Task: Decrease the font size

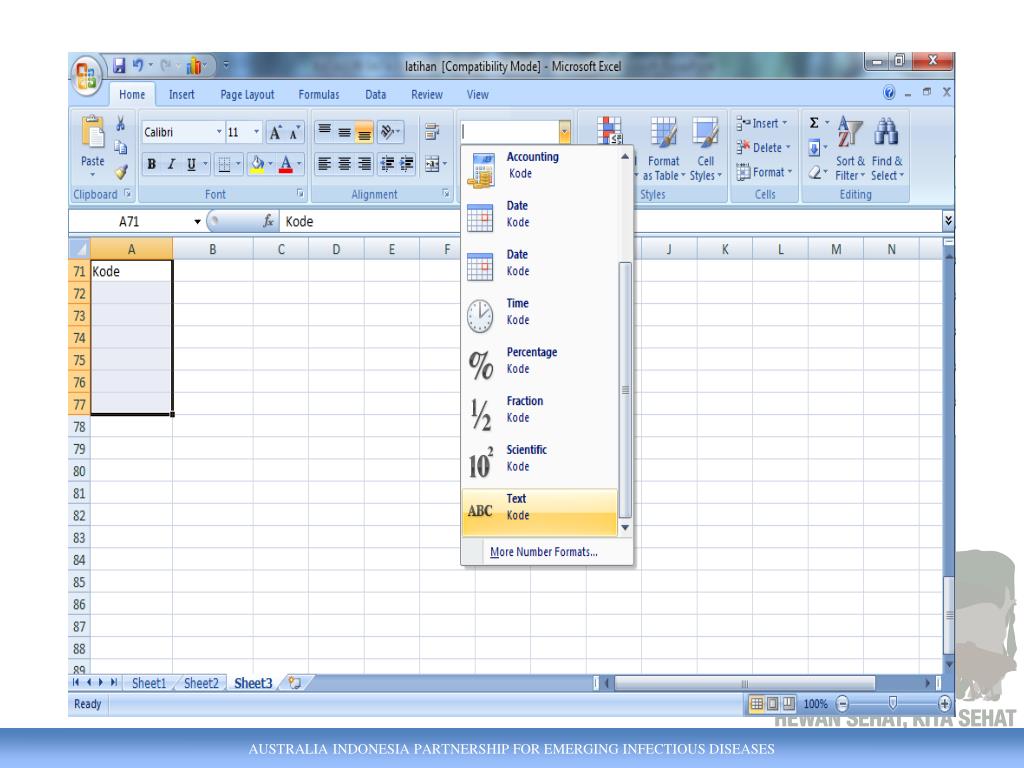Action: click(x=295, y=133)
